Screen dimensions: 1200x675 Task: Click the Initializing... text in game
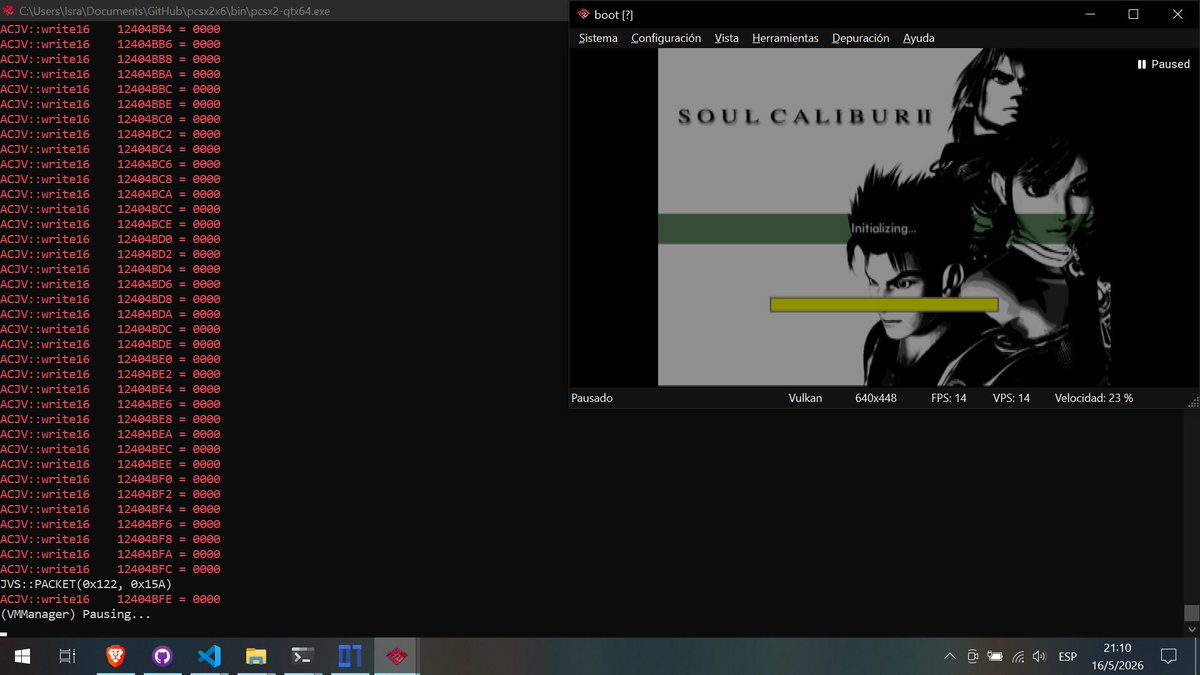pos(883,229)
